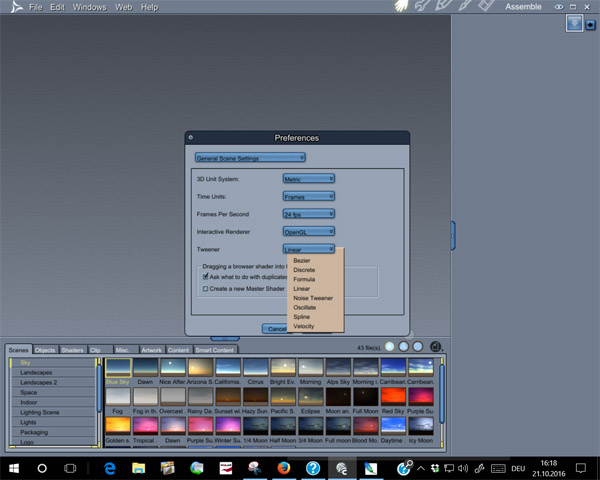Open the browser file menu icon beside size circles
This screenshot has height=480, width=600.
(435, 346)
